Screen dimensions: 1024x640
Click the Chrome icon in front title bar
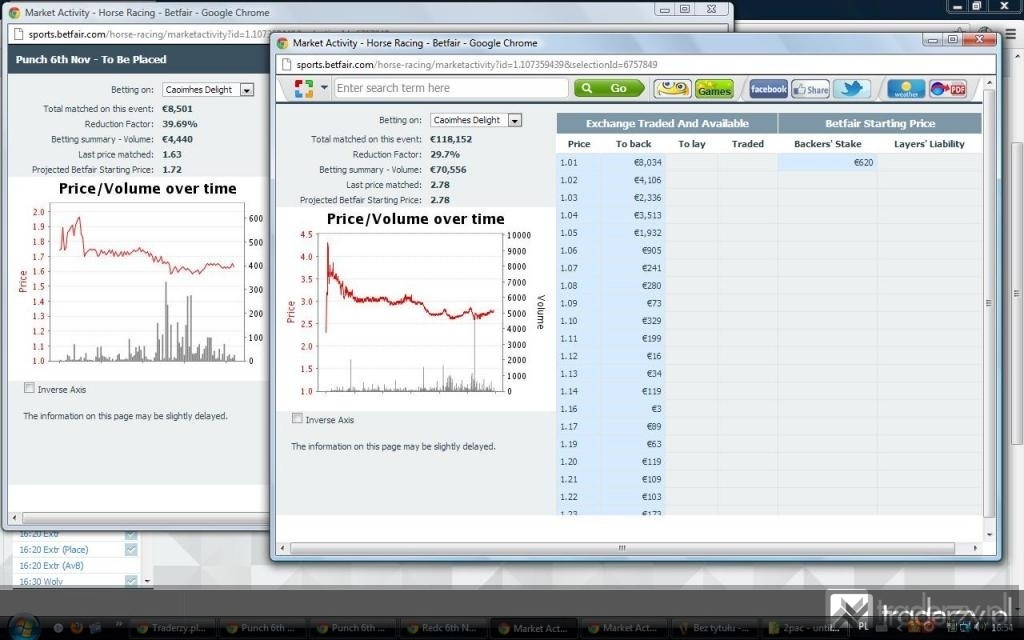[282, 43]
